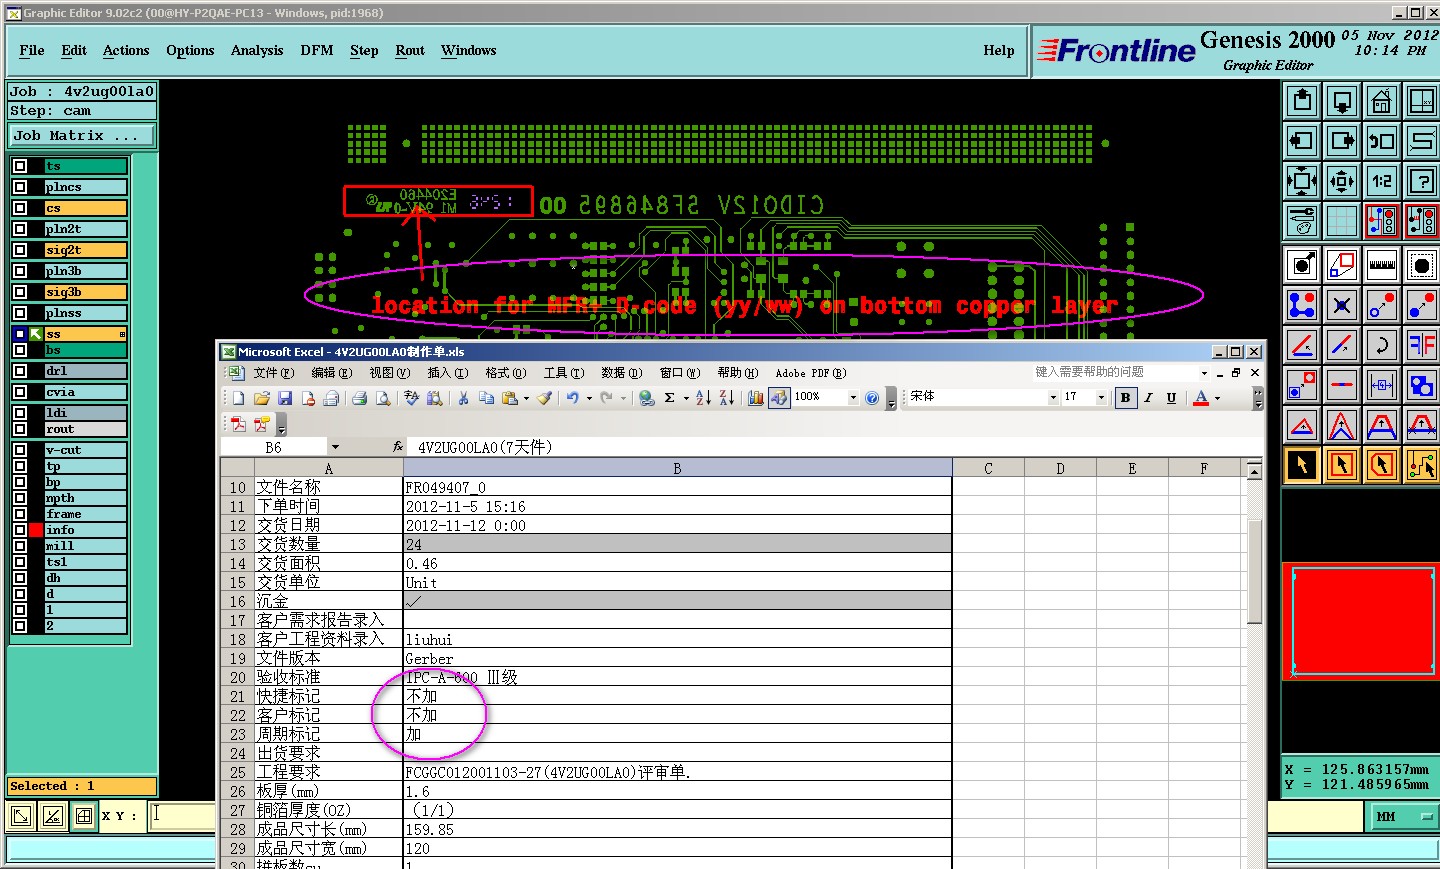1440x869 pixels.
Task: Open the Excel zoom 100% dropdown
Action: [853, 398]
